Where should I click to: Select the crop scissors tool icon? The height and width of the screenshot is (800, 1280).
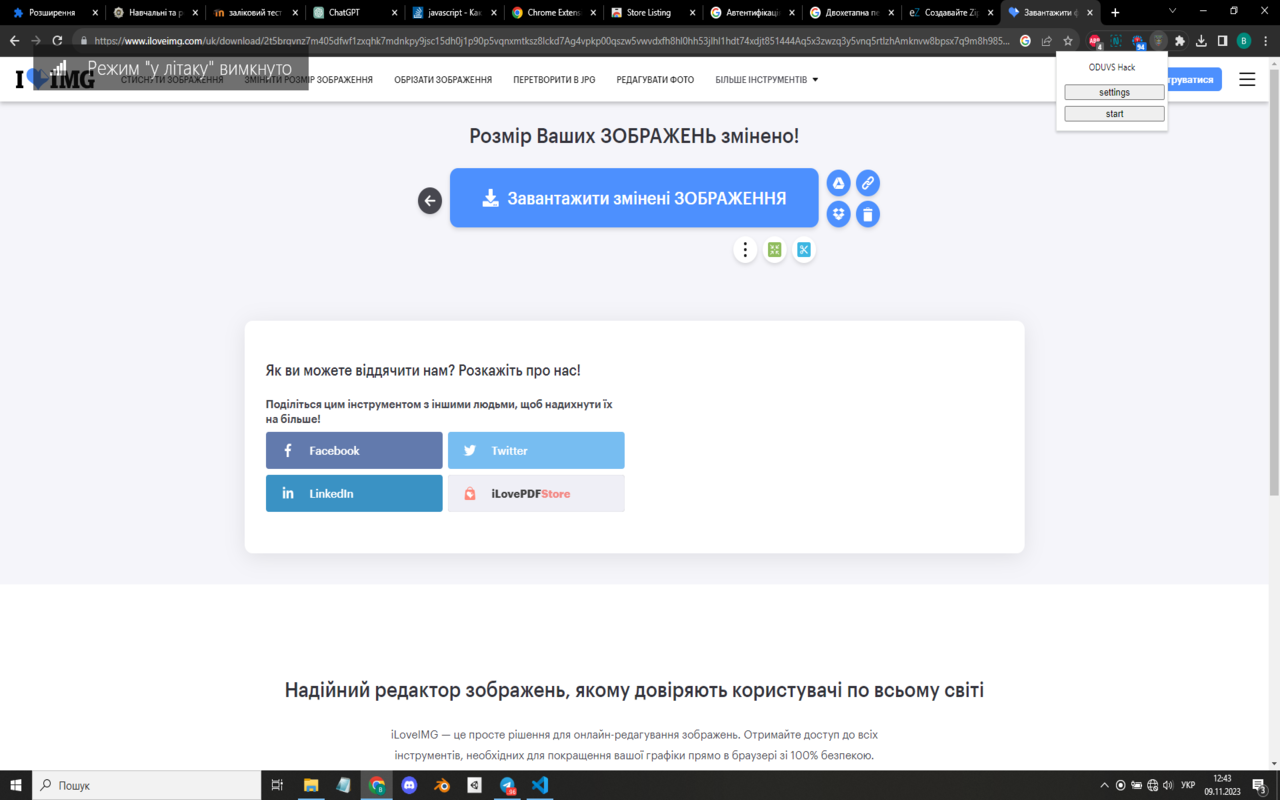804,250
